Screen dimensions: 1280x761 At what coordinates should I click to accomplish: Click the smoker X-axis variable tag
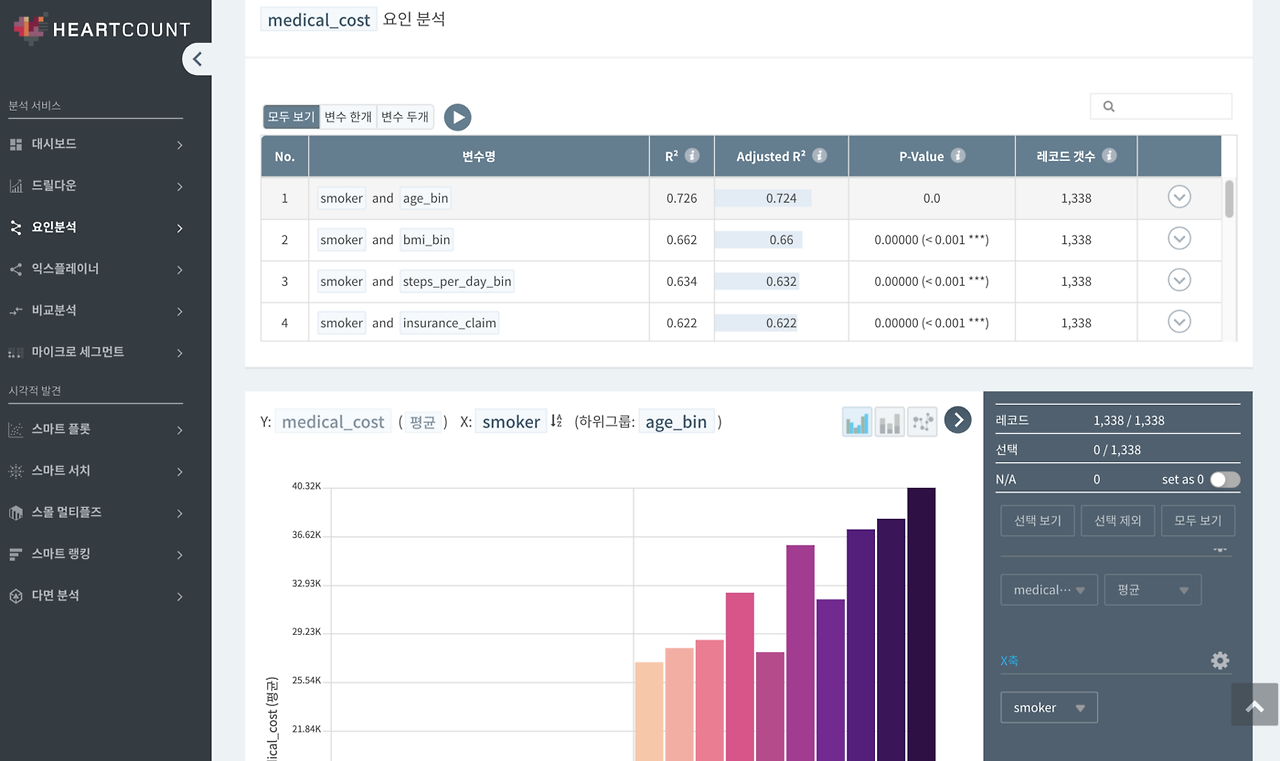pyautogui.click(x=511, y=422)
